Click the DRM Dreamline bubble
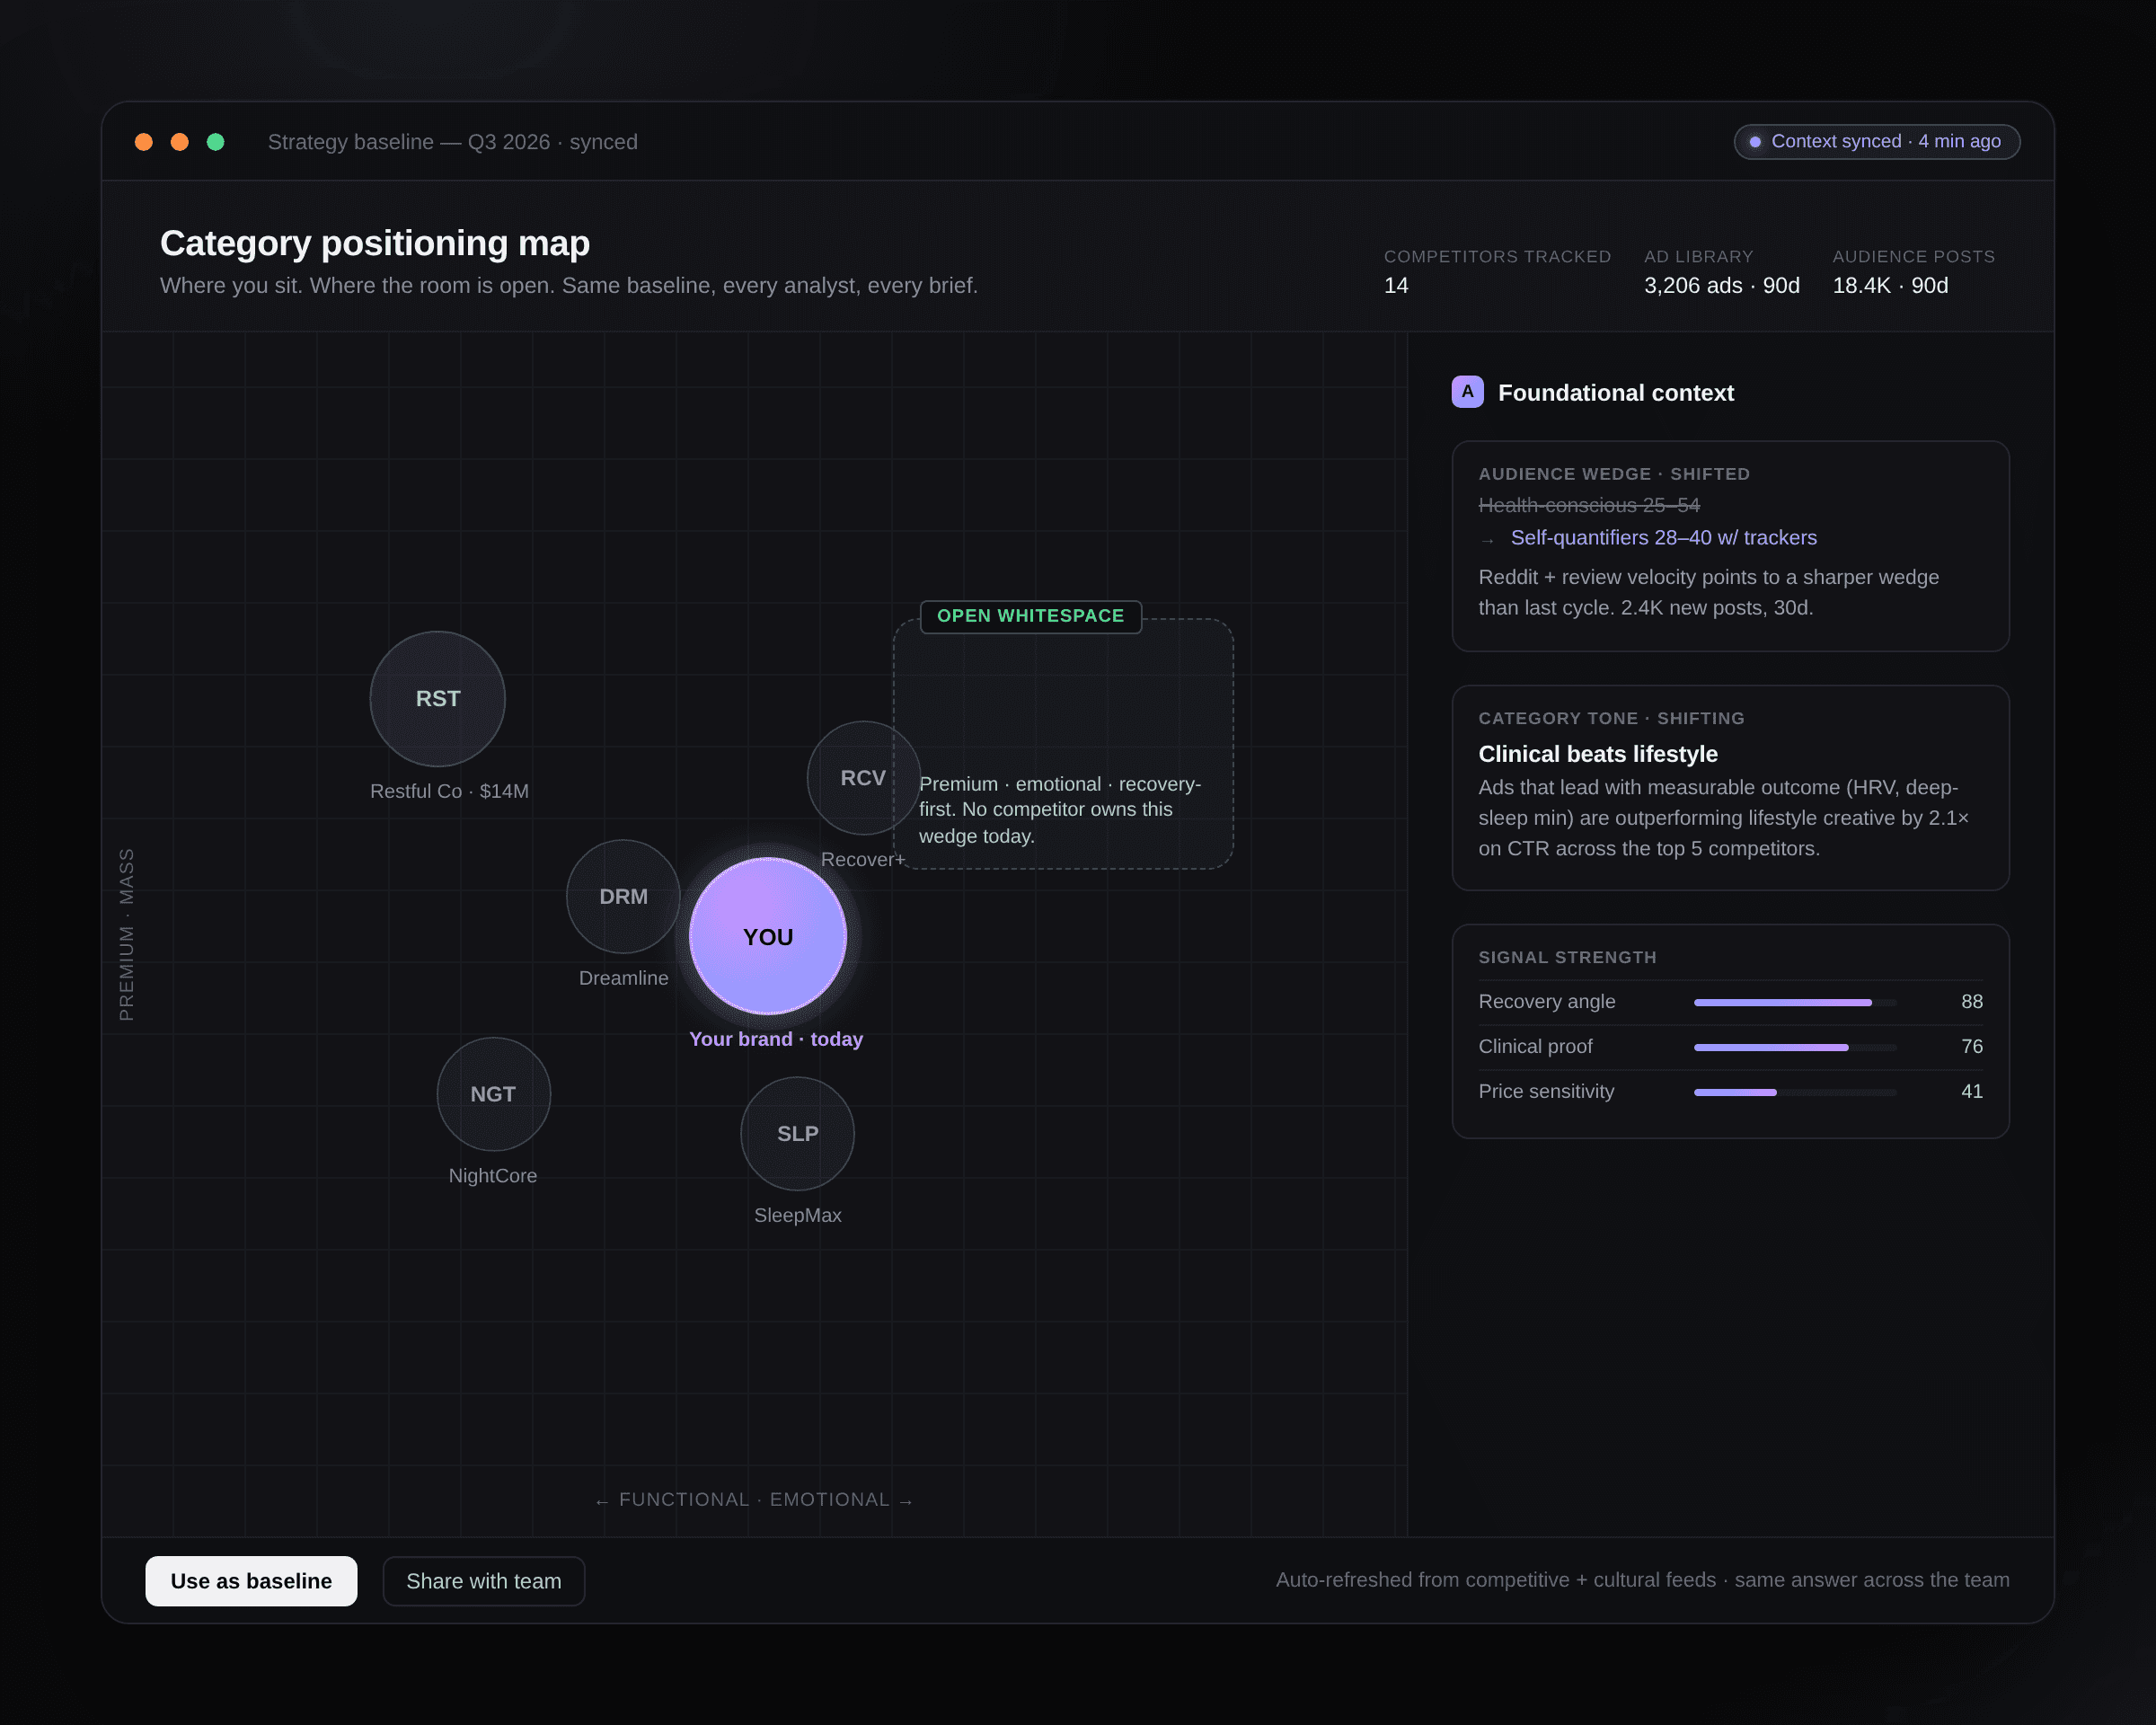2156x1725 pixels. coord(622,897)
